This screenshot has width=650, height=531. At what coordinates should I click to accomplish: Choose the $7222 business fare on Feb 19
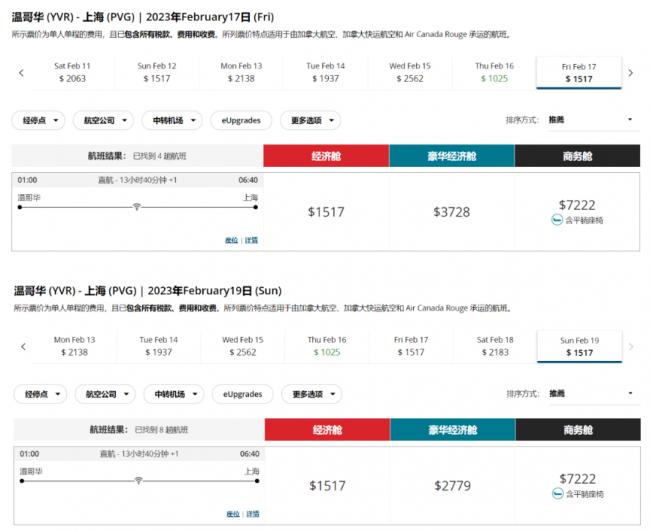coord(578,485)
